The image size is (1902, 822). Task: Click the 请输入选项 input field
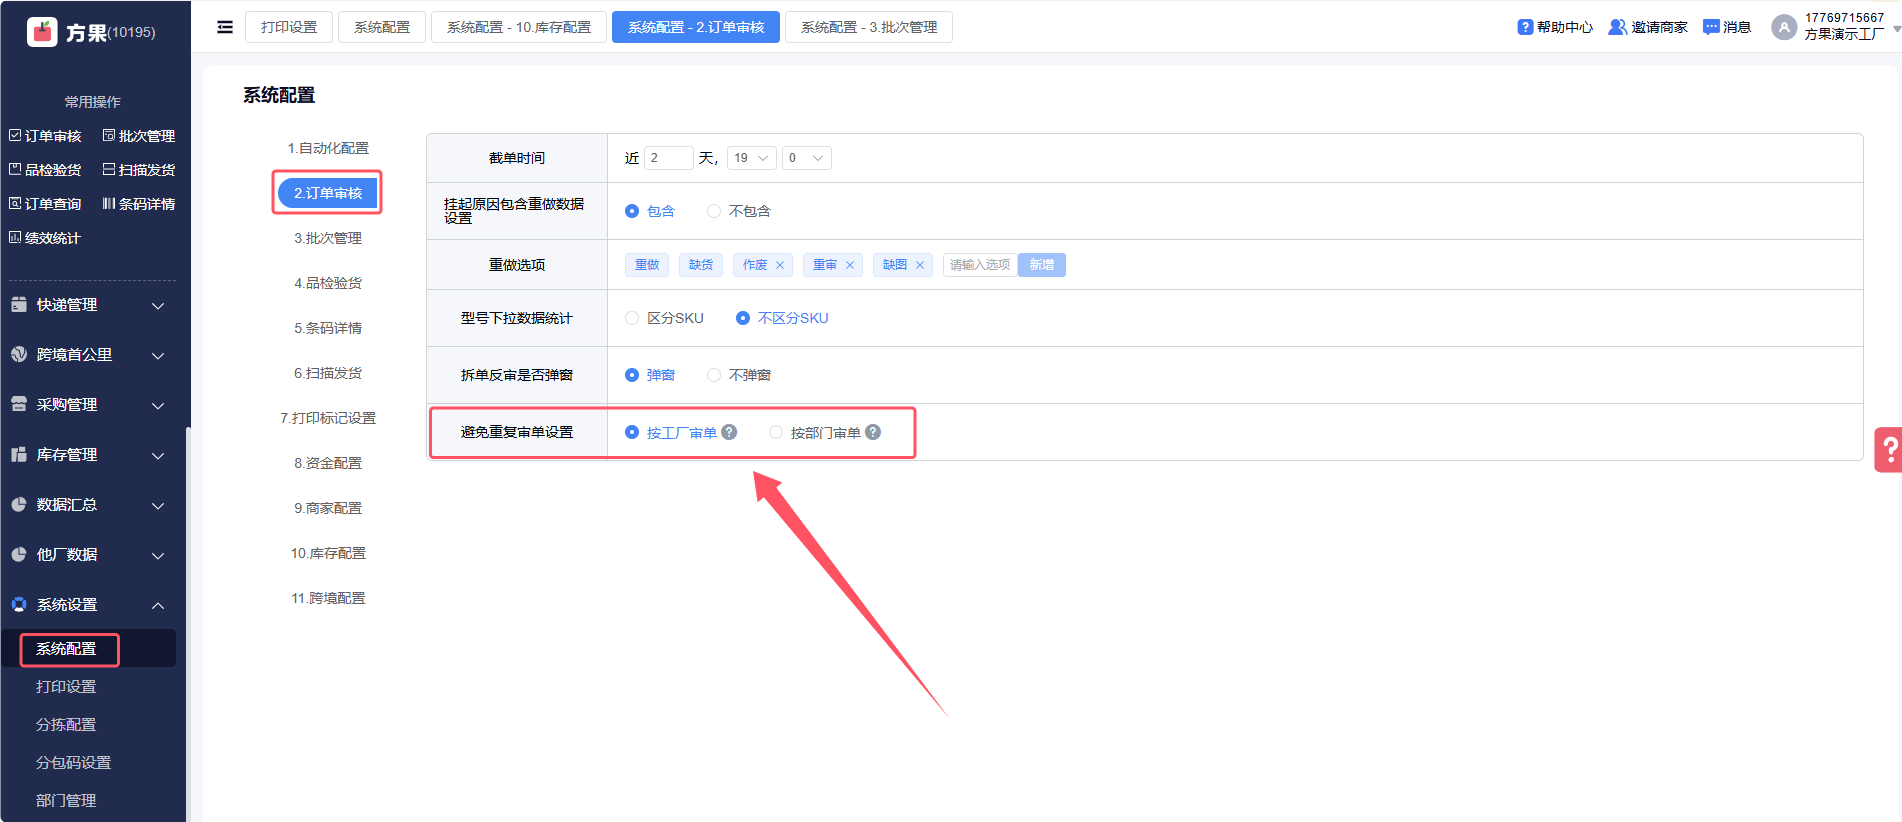(980, 265)
